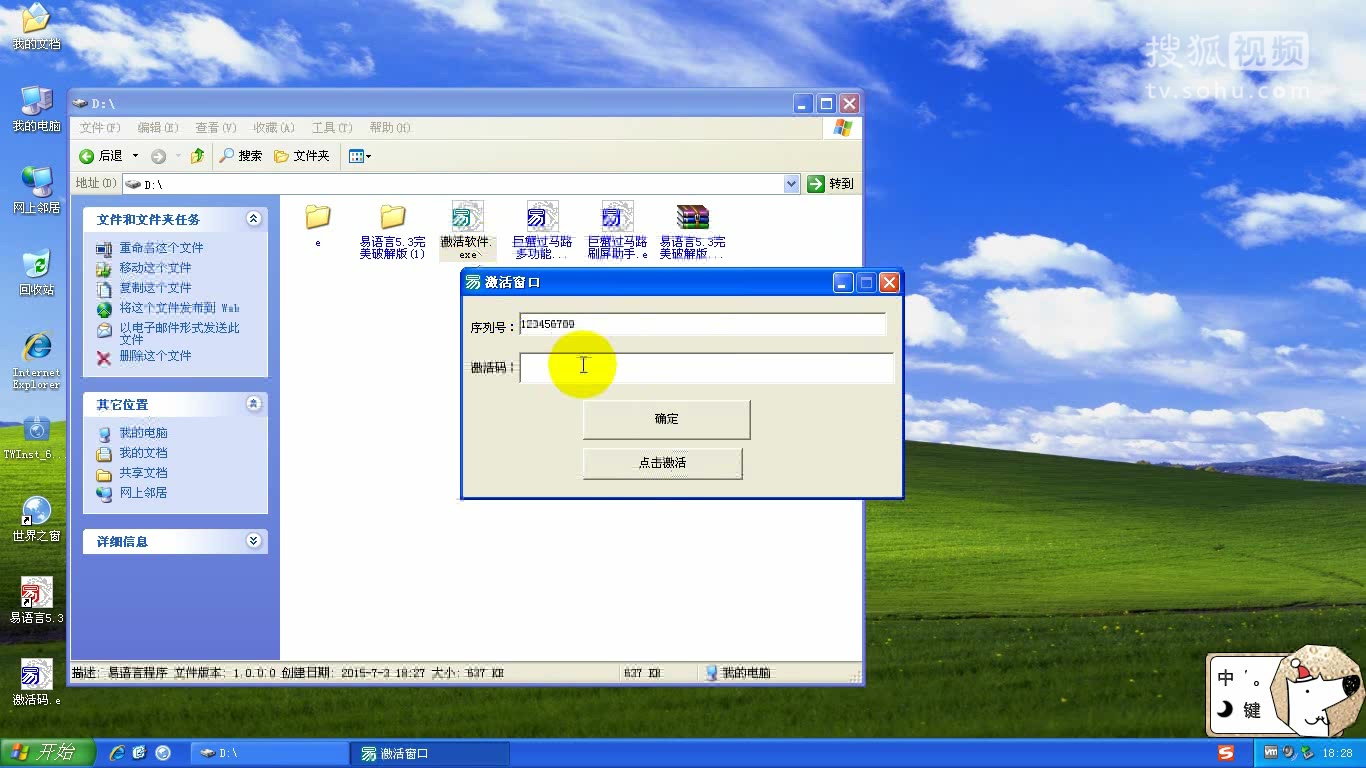Toggle the 文件夹 folders pane
Screen dimensions: 1366x768
301,156
